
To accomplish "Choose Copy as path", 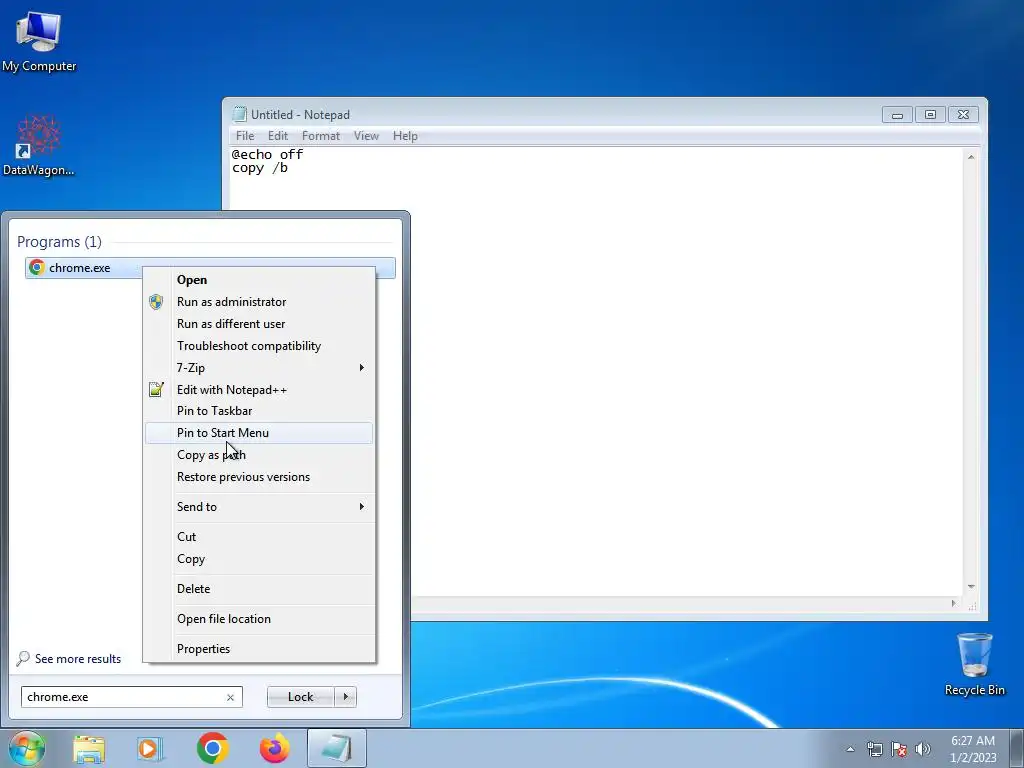I will pos(259,455).
